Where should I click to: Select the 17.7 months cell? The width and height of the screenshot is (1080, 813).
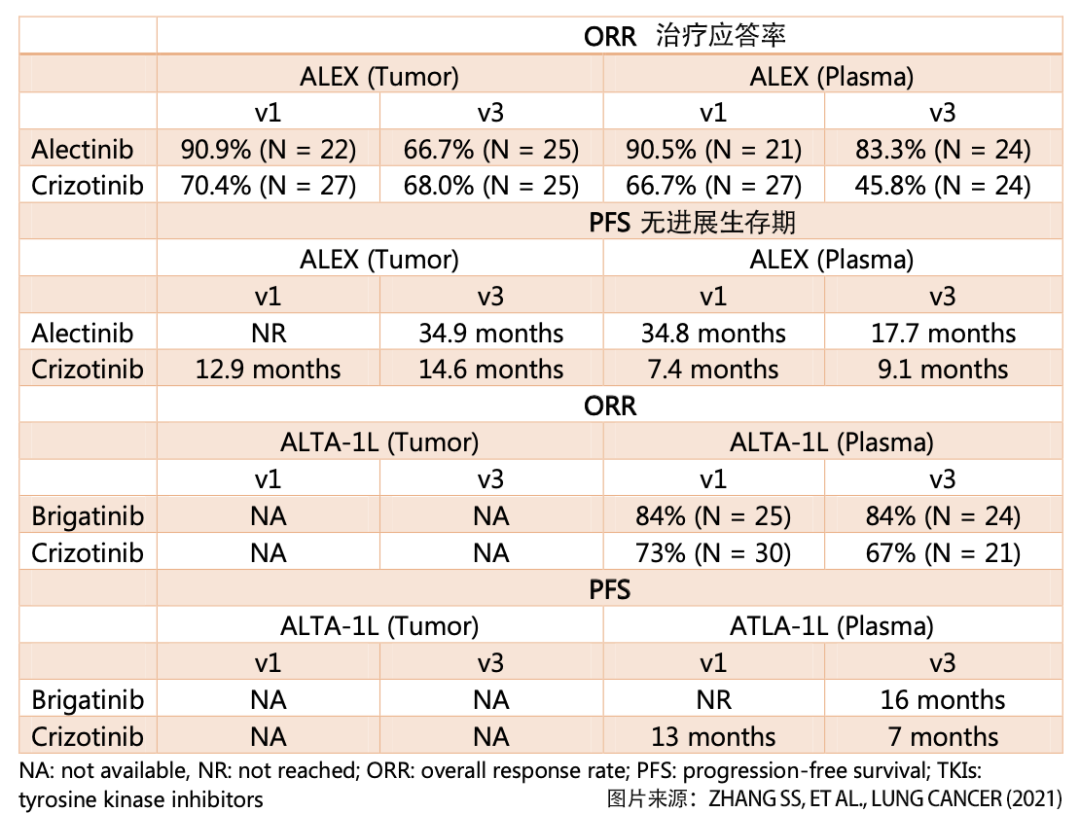click(x=942, y=333)
